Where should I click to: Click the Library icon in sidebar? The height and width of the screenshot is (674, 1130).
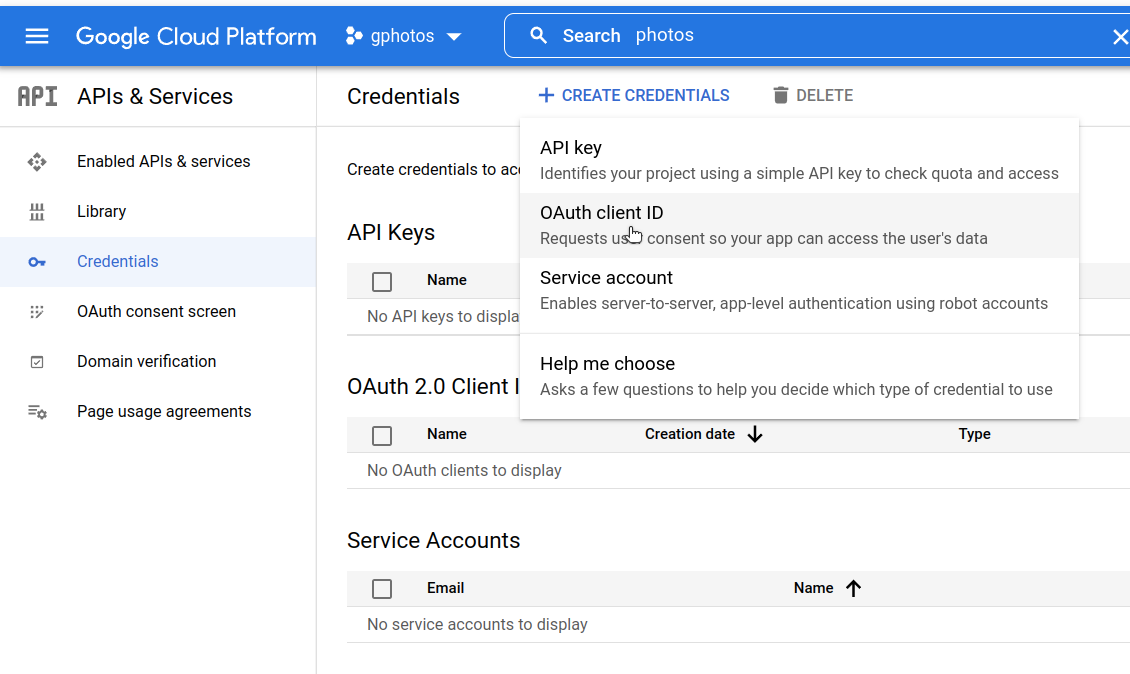pos(37,212)
